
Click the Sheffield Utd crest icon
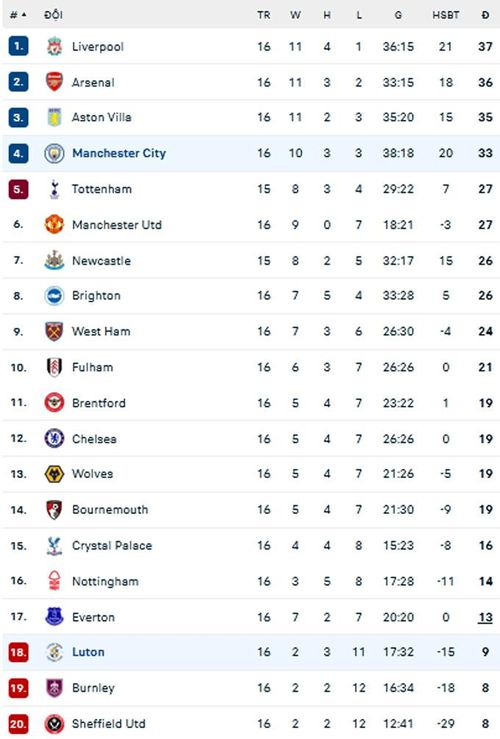pyautogui.click(x=54, y=723)
